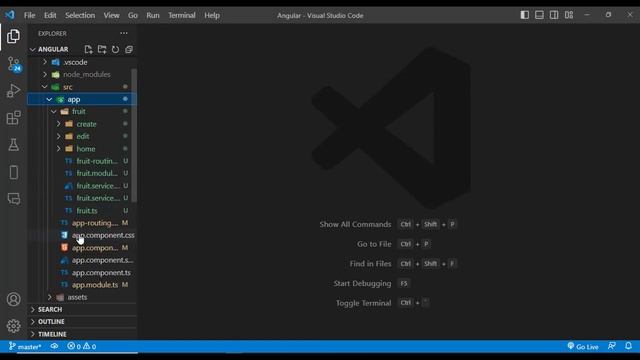Open the Accounts menu icon
The width and height of the screenshot is (640, 360).
13,300
